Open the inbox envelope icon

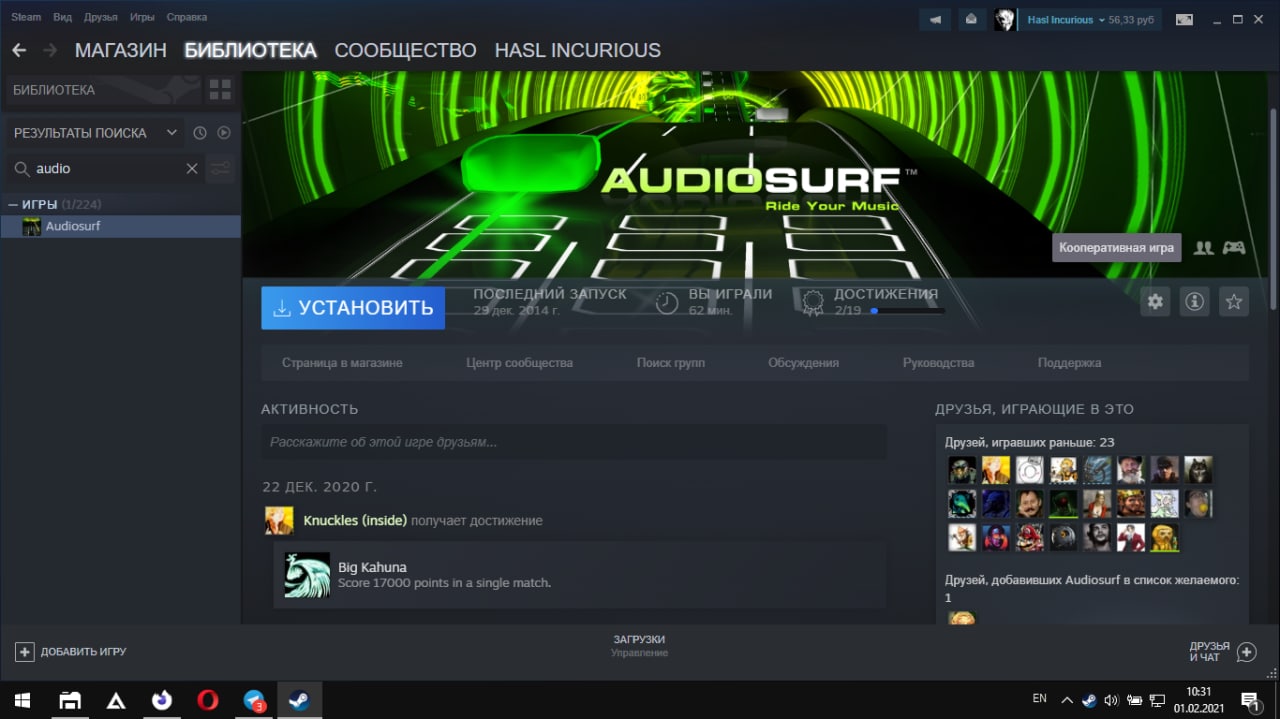click(970, 19)
